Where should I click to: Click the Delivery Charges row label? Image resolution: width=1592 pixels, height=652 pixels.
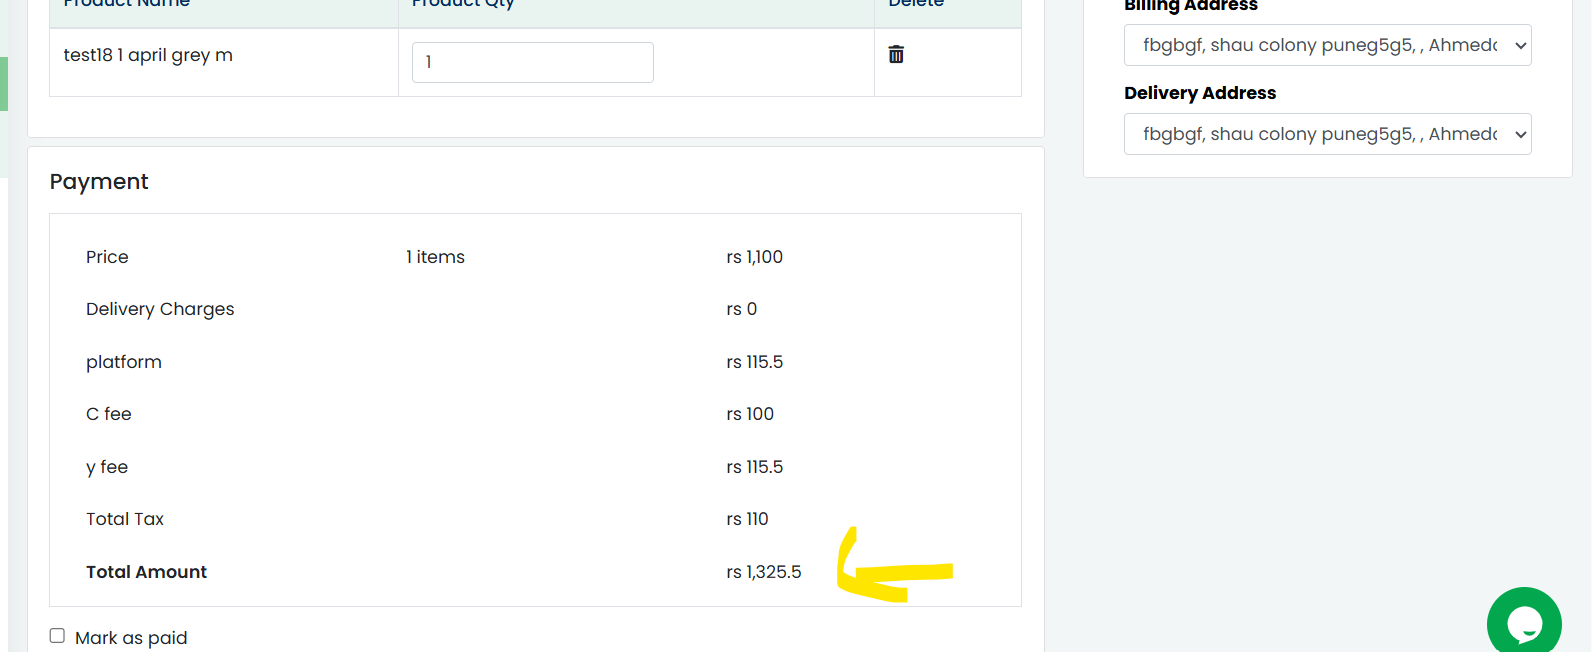160,309
